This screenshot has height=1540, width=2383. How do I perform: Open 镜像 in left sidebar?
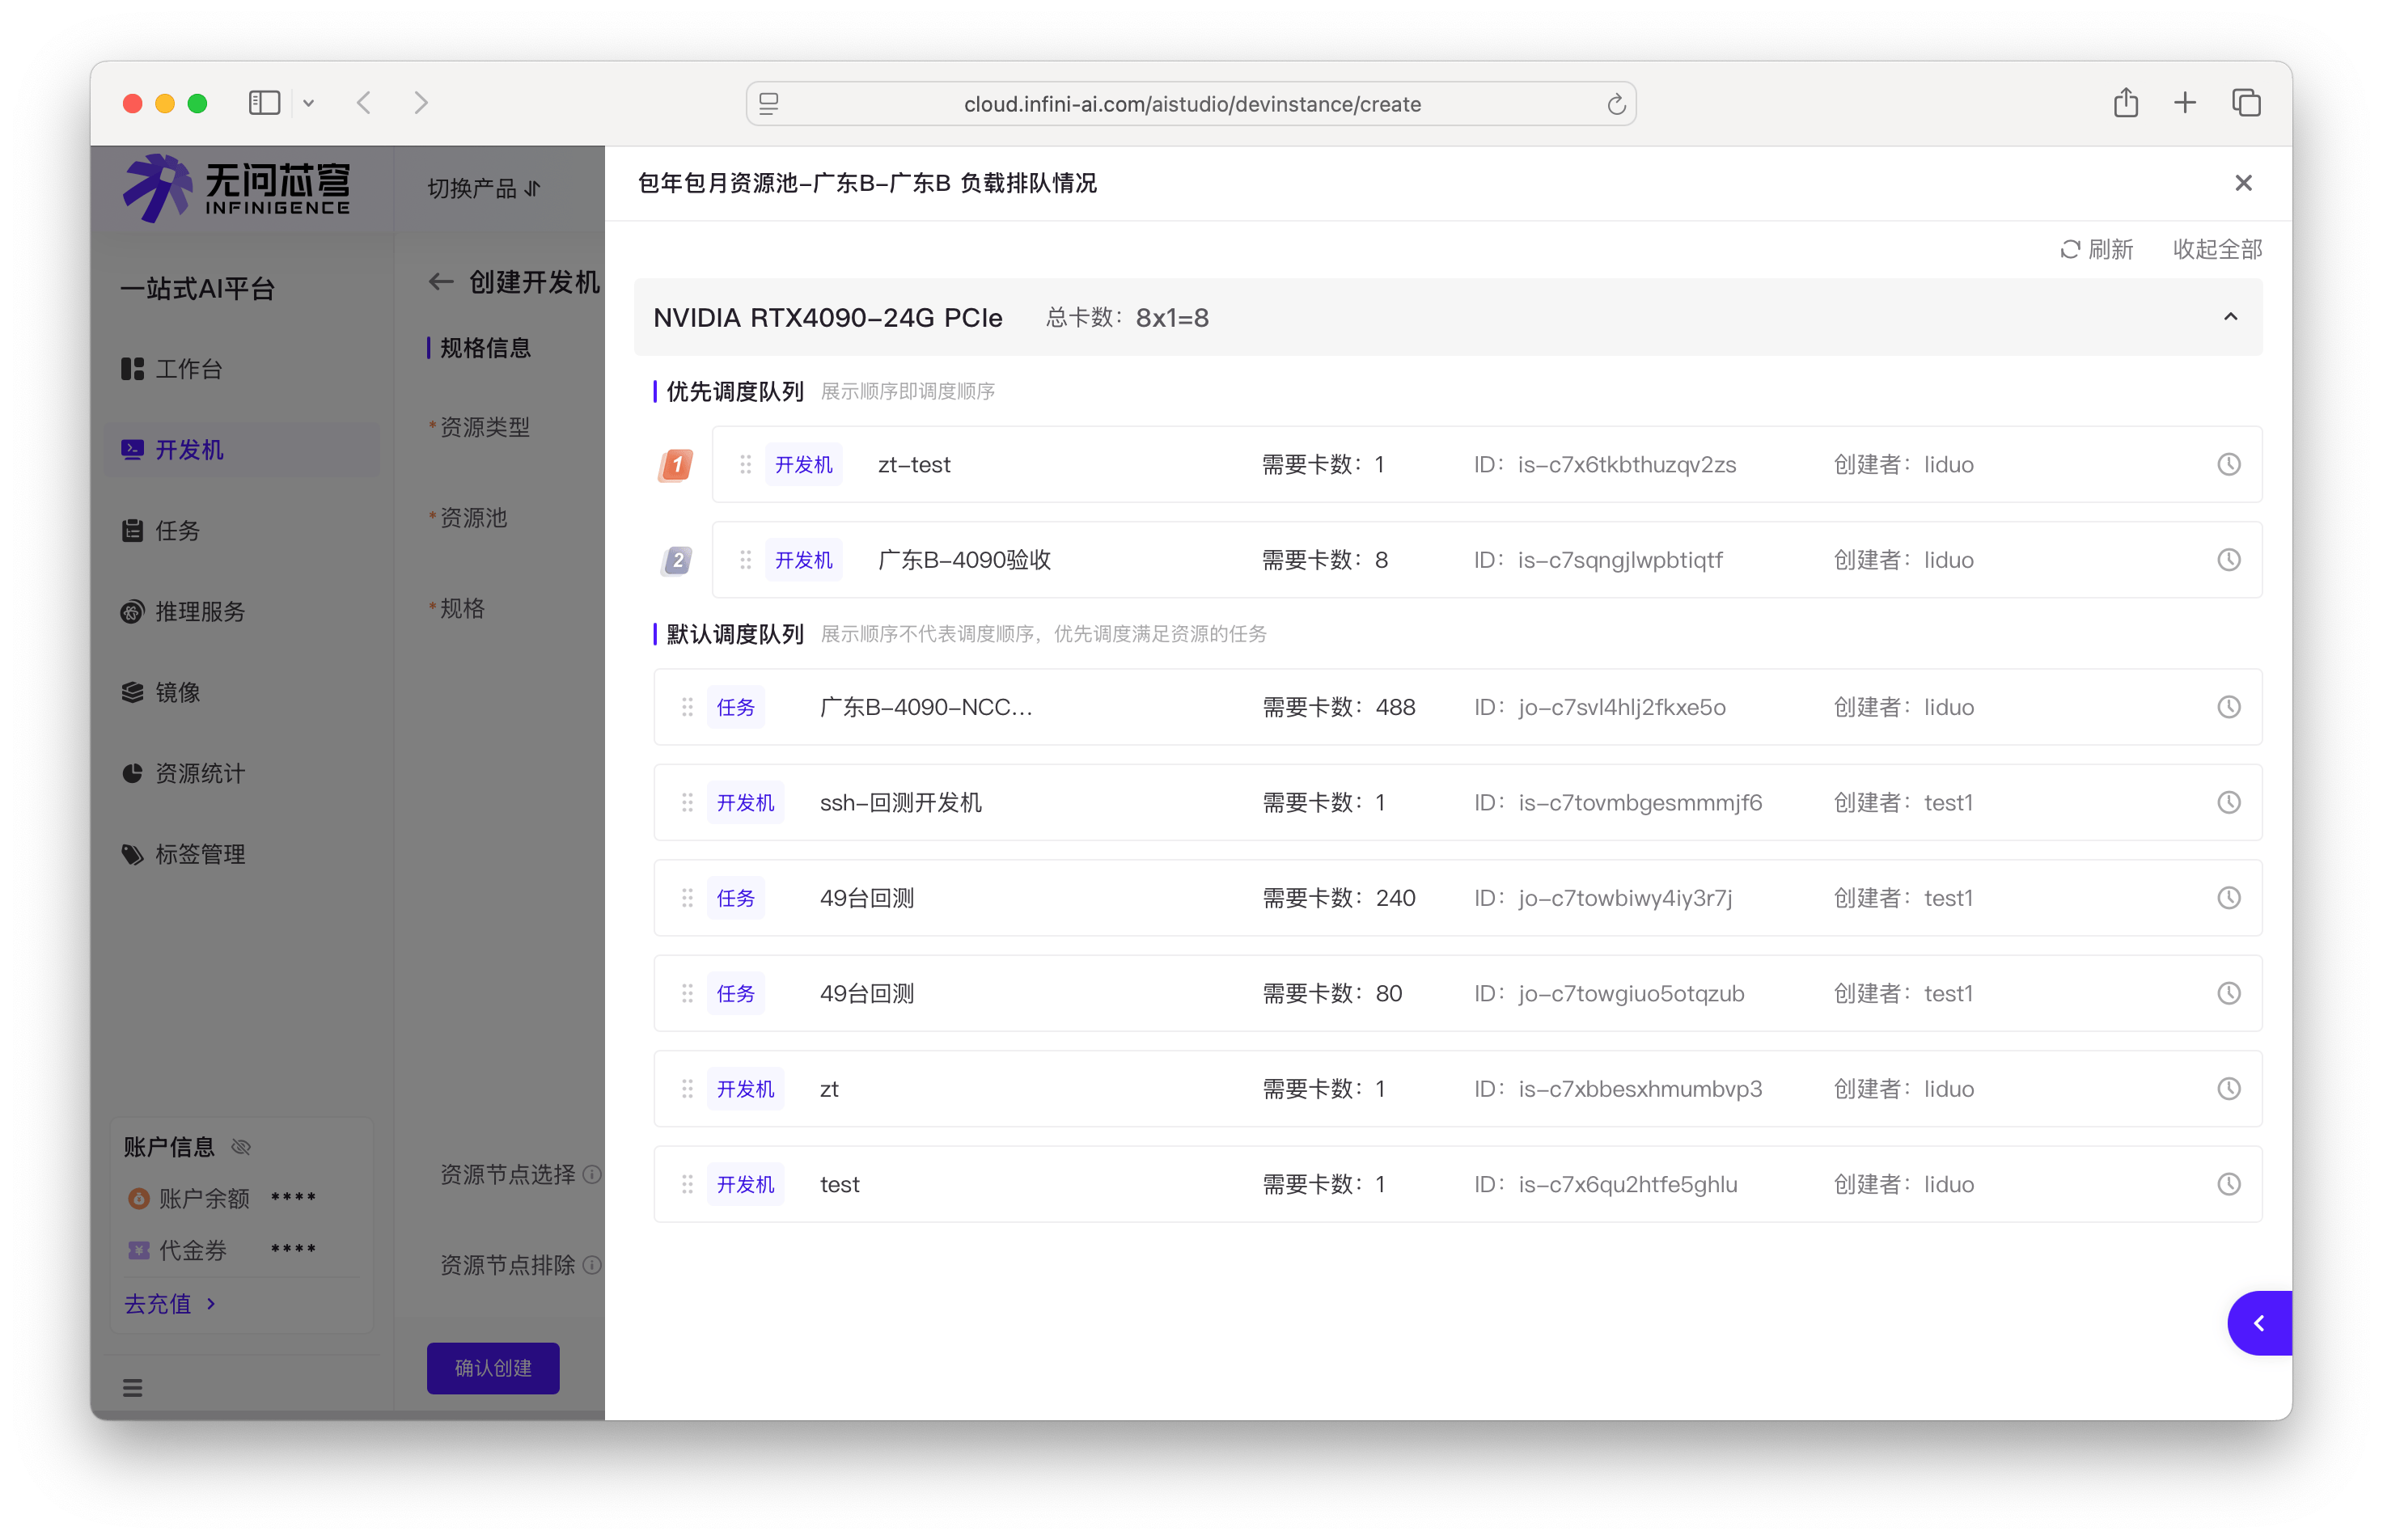[x=177, y=692]
